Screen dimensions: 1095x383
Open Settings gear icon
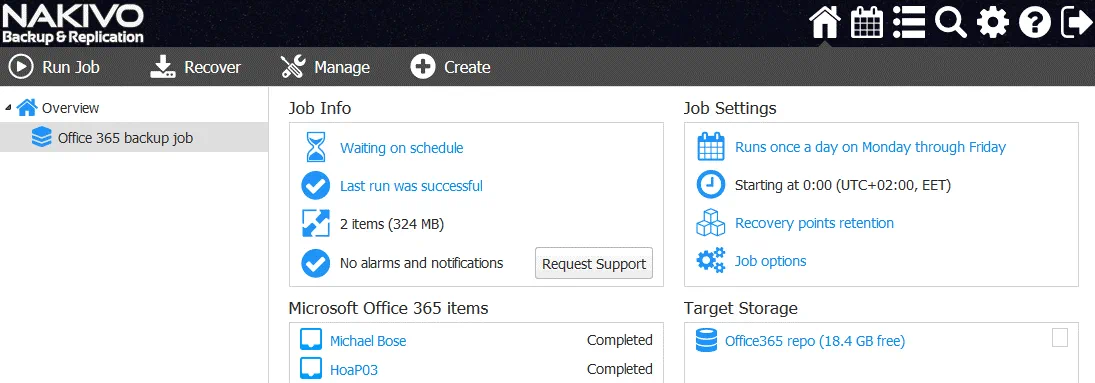992,22
